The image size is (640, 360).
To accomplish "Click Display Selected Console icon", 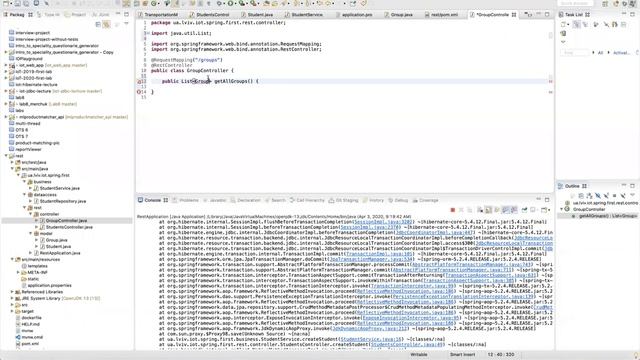I will tap(533, 210).
